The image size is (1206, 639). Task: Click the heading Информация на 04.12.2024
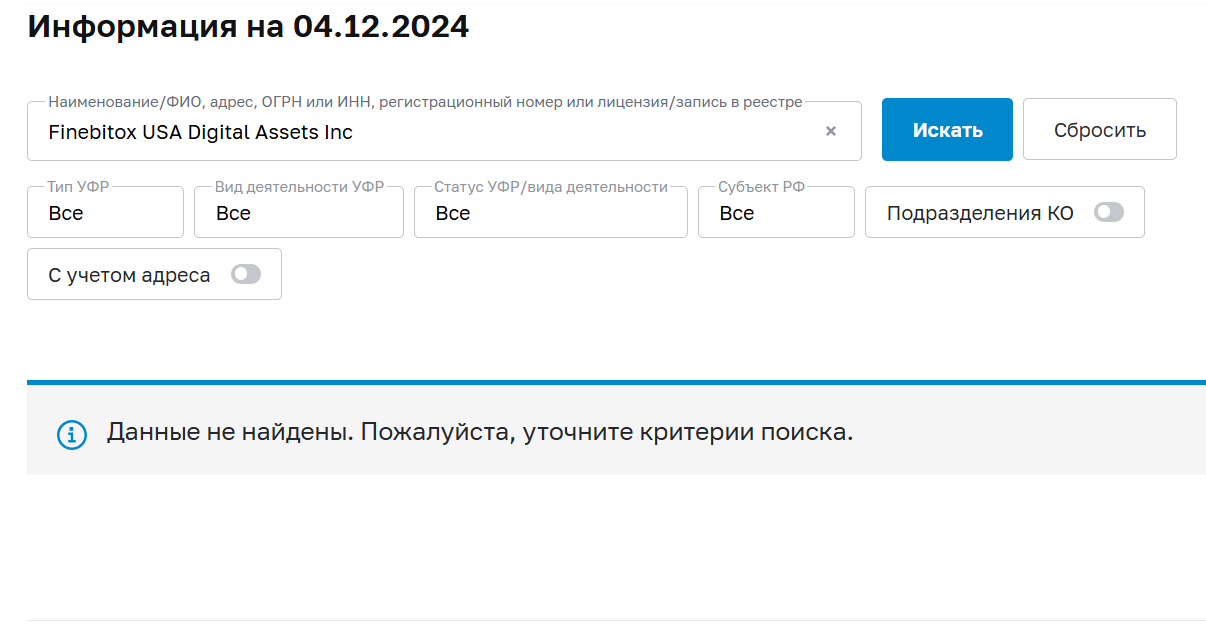point(248,27)
